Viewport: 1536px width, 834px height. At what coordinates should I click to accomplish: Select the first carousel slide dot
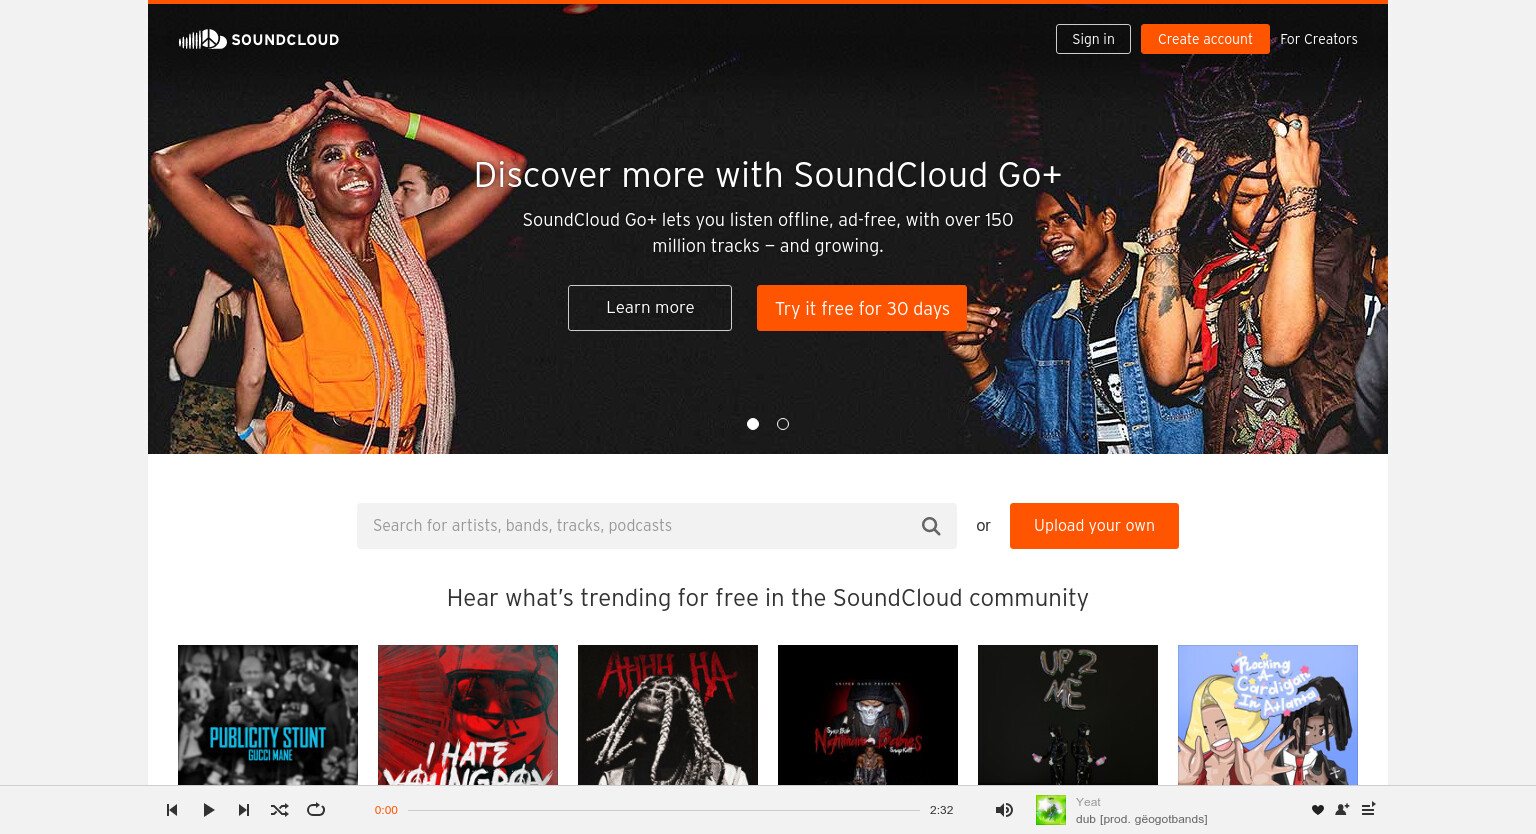(753, 424)
